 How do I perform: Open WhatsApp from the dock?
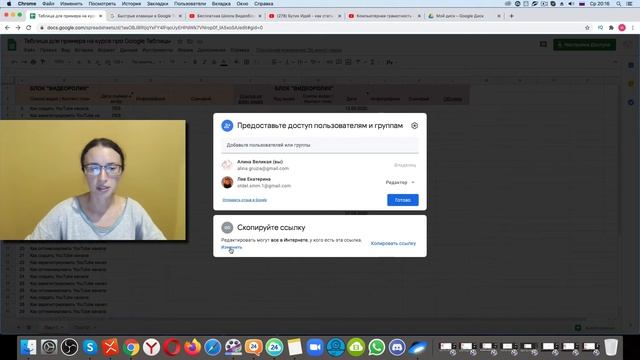point(376,347)
